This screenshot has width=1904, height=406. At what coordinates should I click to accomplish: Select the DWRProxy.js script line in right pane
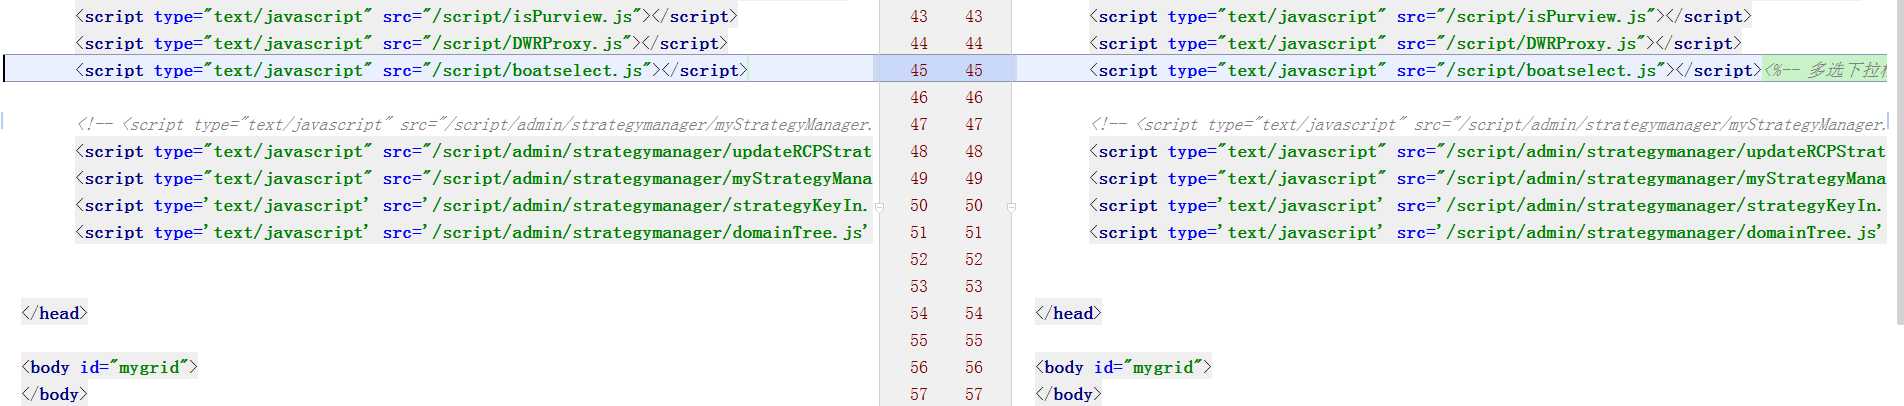[x=1415, y=43]
